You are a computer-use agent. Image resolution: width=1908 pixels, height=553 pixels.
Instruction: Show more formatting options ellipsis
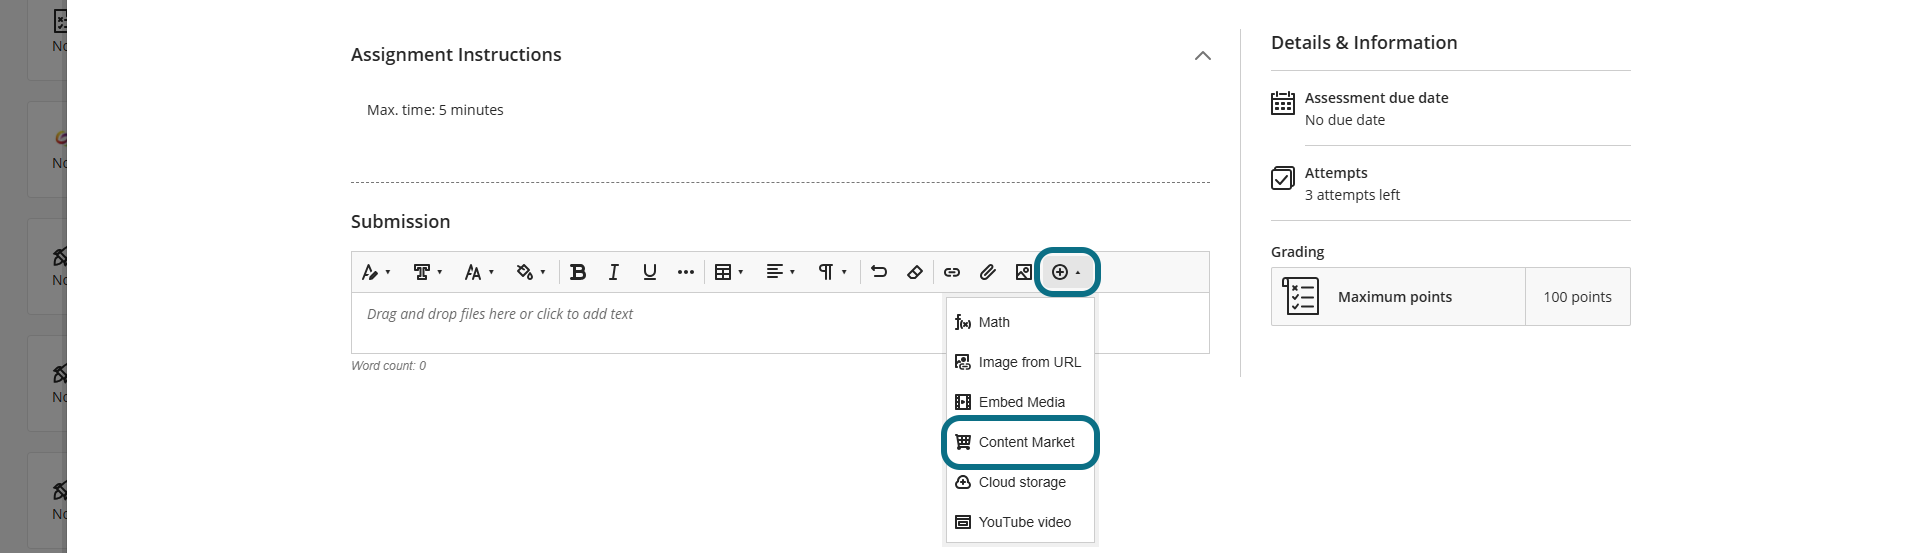click(x=686, y=272)
